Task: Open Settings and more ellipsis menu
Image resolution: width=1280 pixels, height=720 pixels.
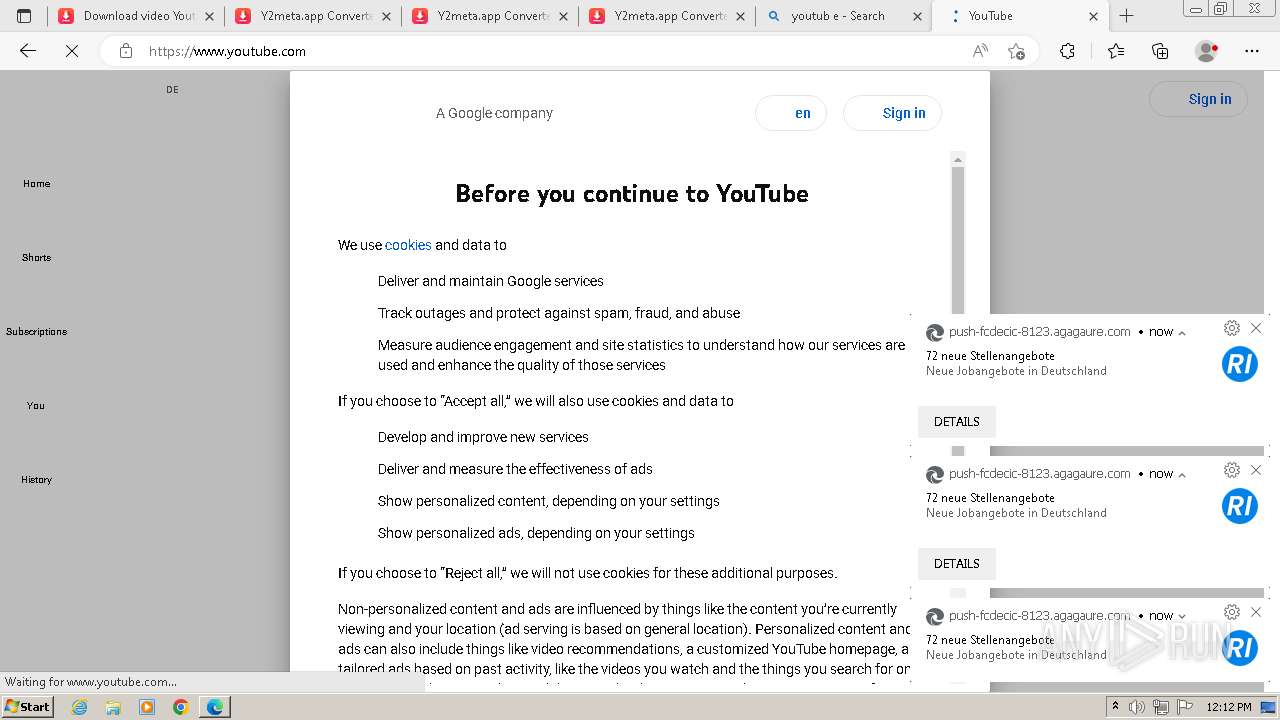Action: coord(1252,51)
